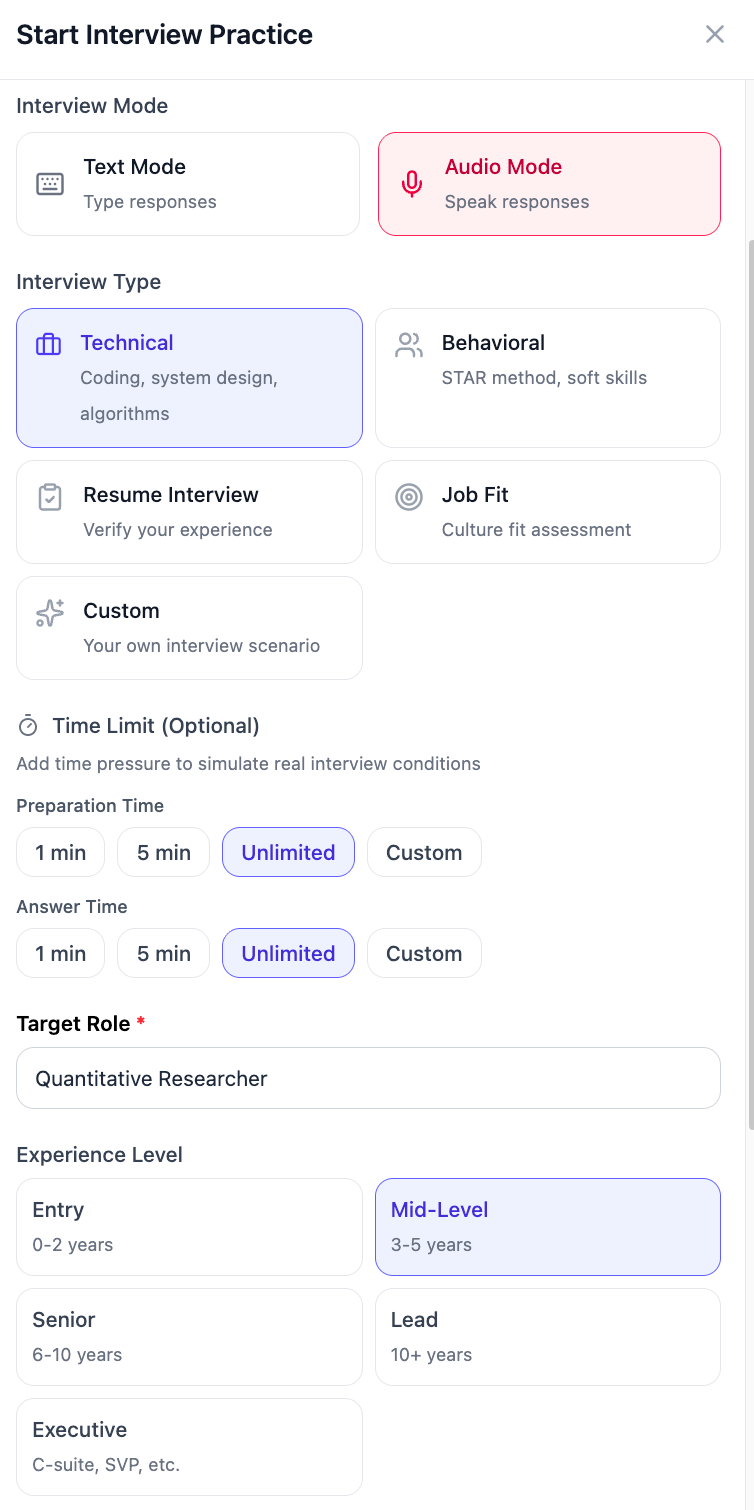Click the 'Time Limit (Optional)' label
The image size is (754, 1510).
coord(156,726)
